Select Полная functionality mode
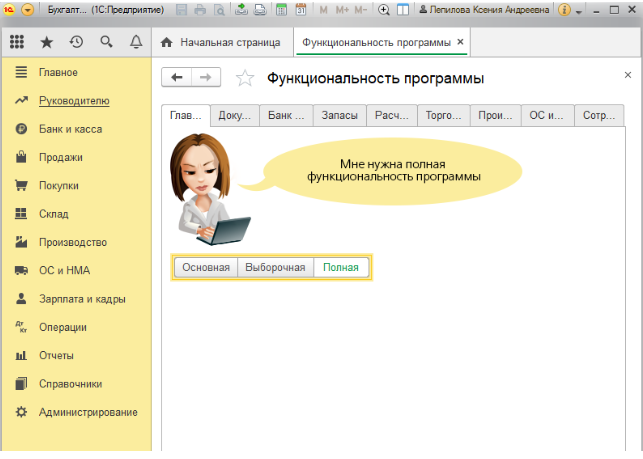The image size is (643, 459). coord(341,267)
